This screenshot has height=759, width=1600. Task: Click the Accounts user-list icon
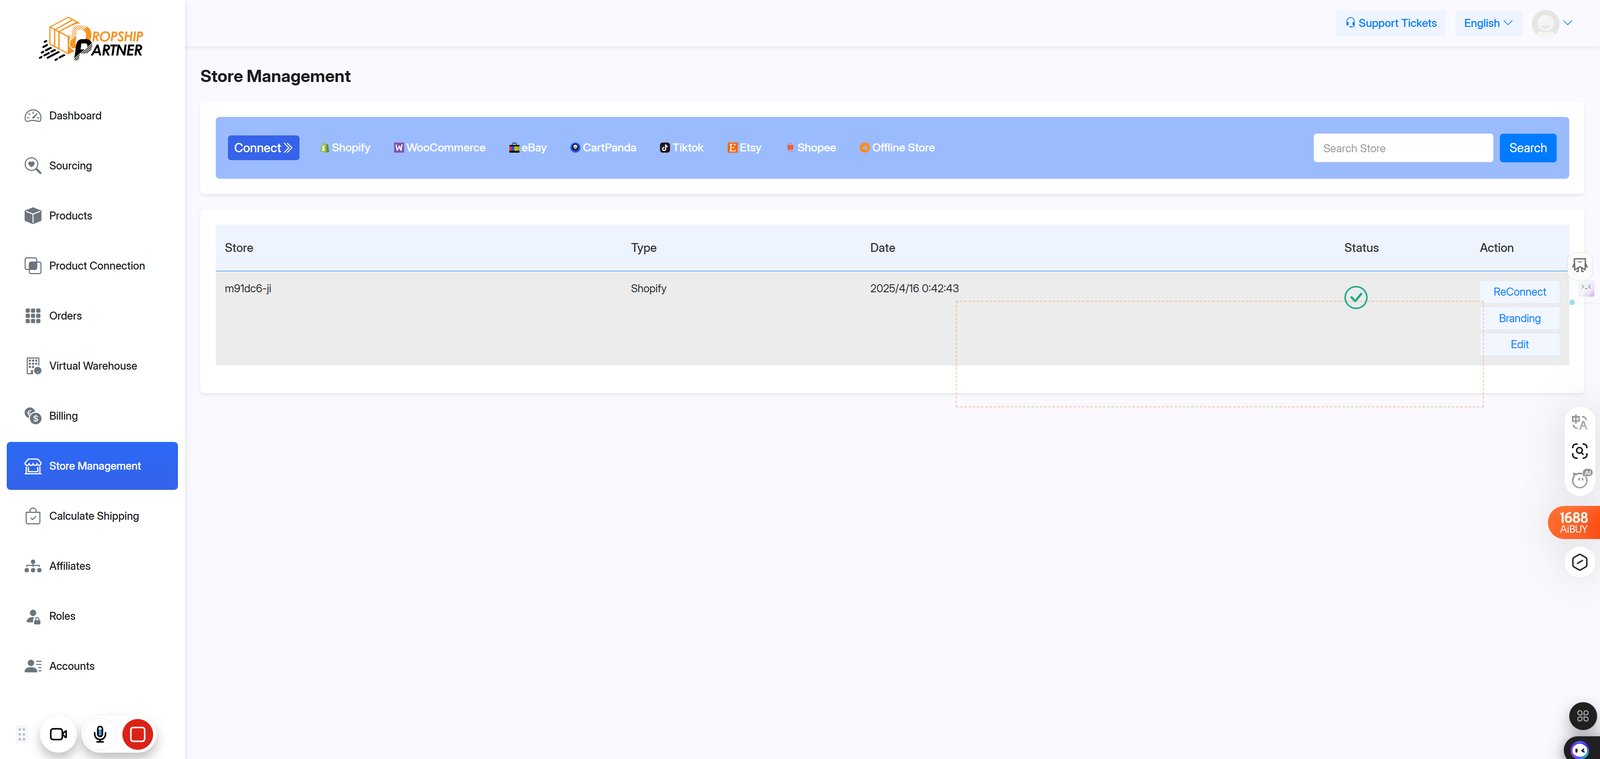(x=33, y=666)
